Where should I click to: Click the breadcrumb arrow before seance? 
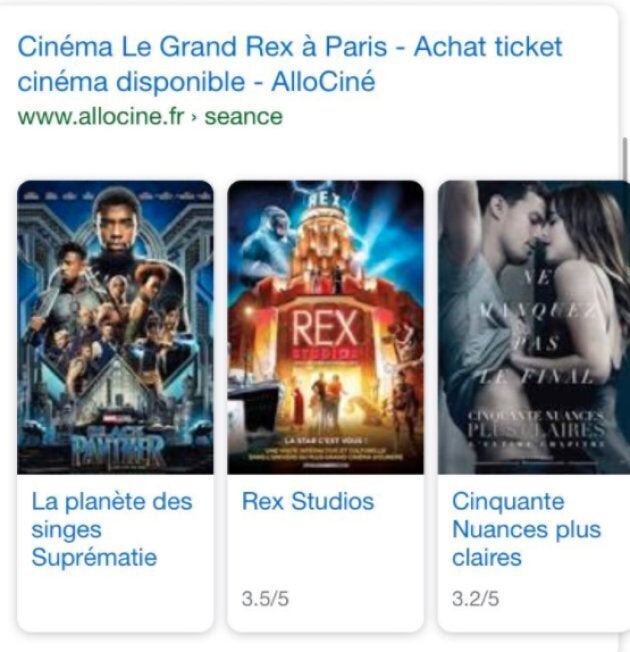coord(193,117)
